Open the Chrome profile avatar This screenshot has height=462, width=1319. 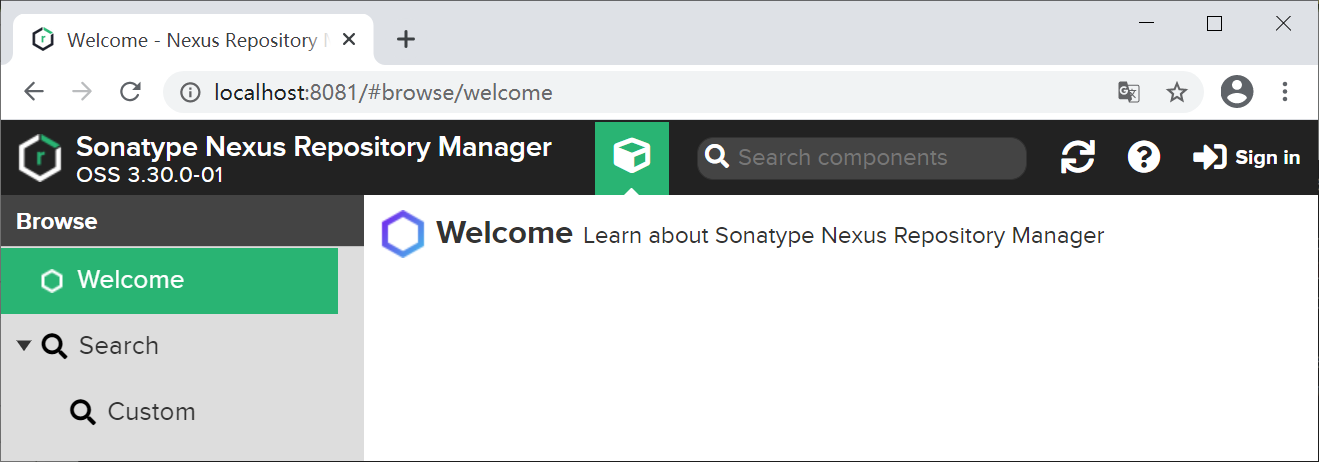(1237, 93)
